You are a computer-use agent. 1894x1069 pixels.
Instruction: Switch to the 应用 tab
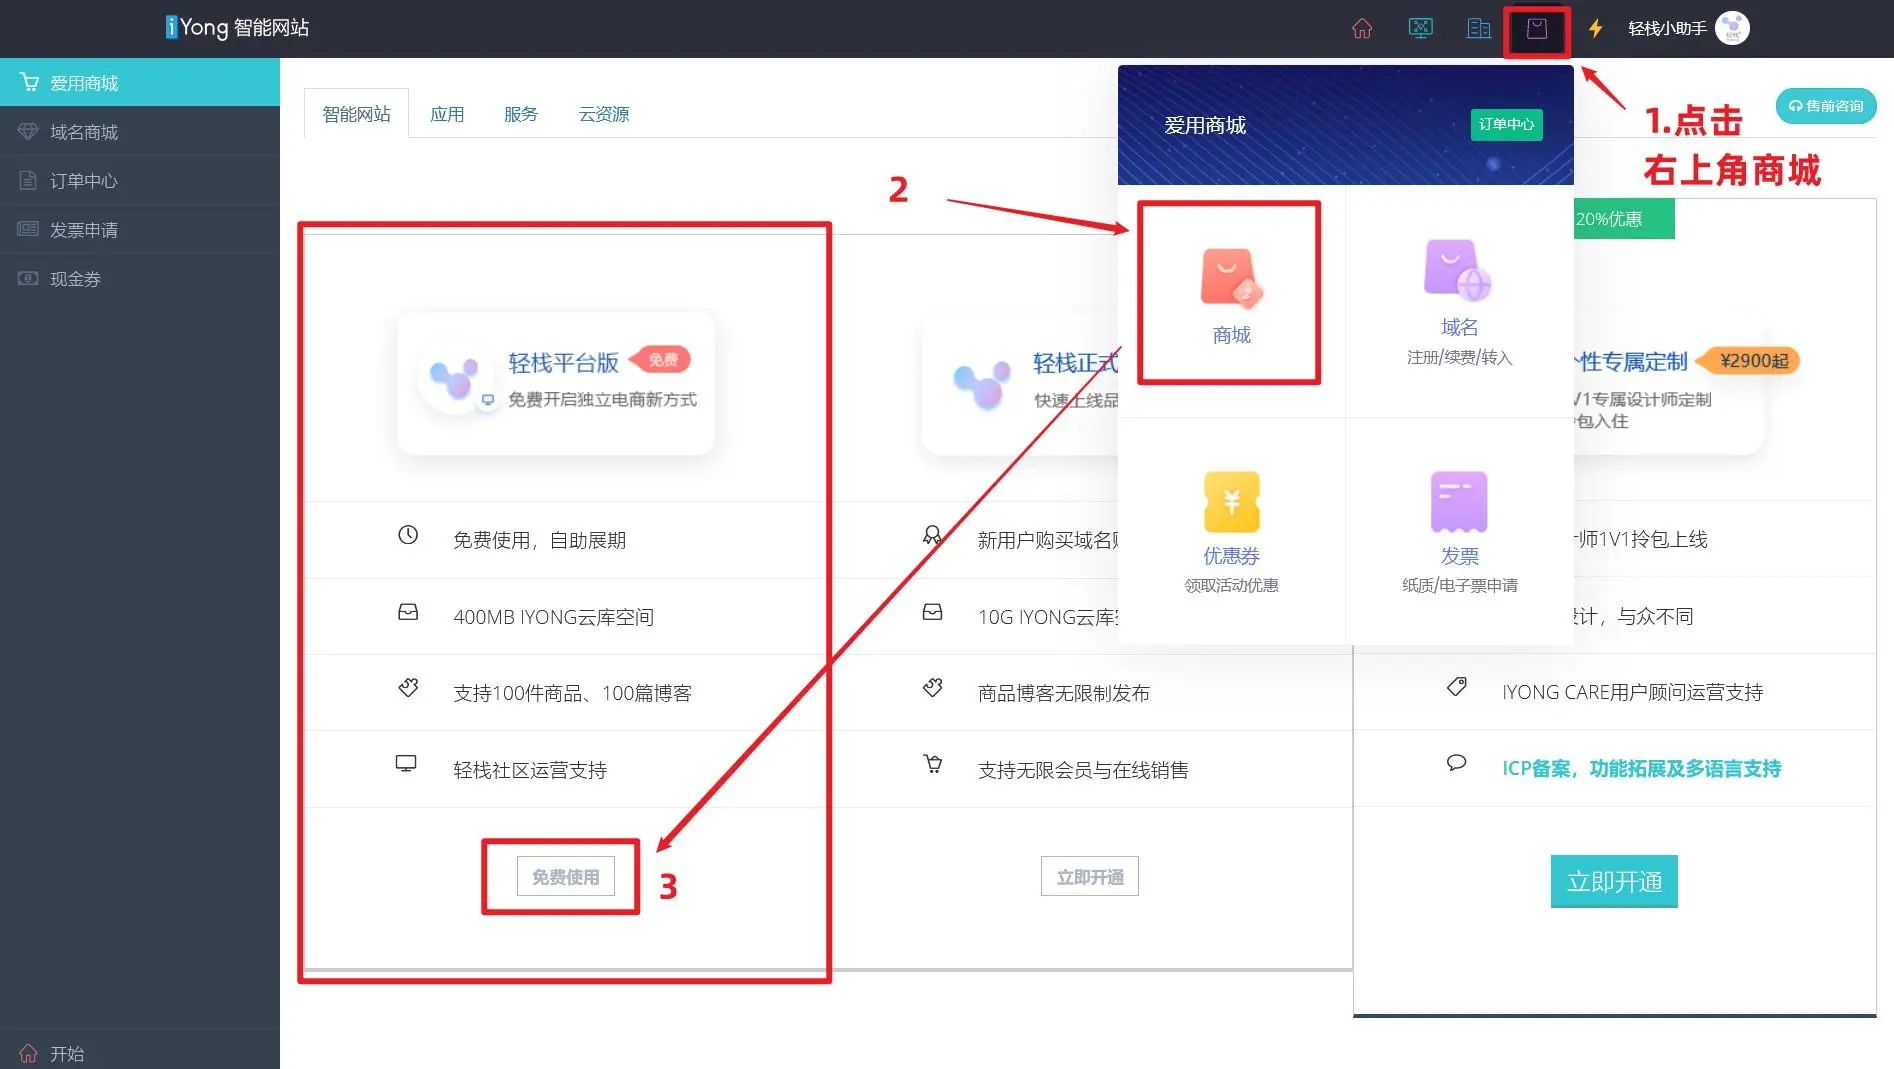pyautogui.click(x=447, y=114)
